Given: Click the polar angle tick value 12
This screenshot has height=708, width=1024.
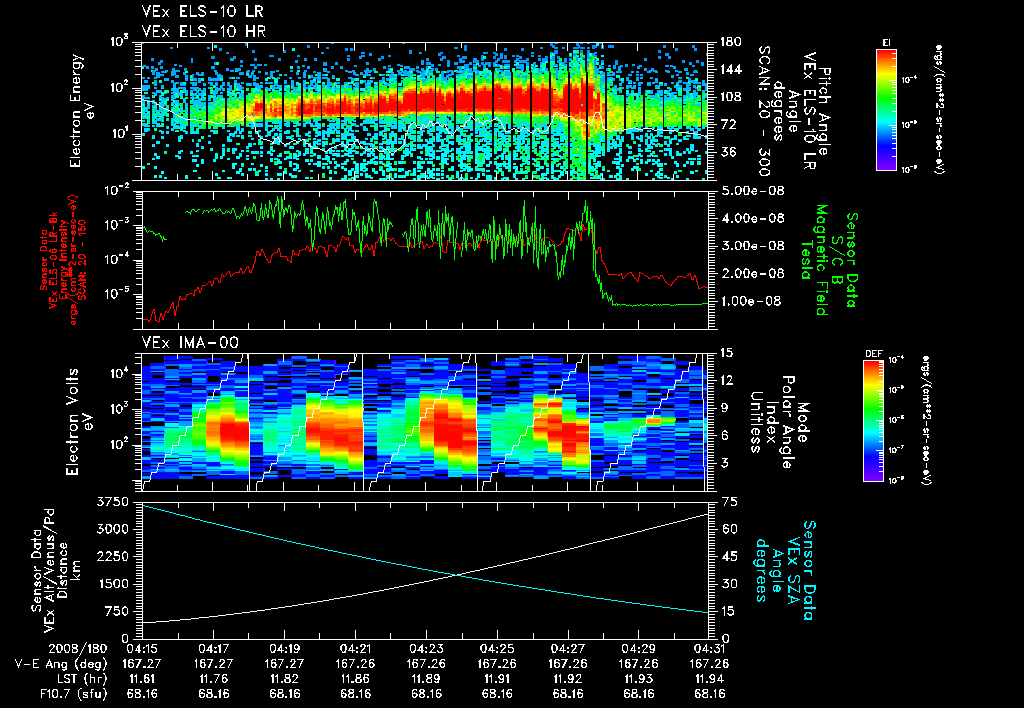Looking at the screenshot, I should 729,380.
